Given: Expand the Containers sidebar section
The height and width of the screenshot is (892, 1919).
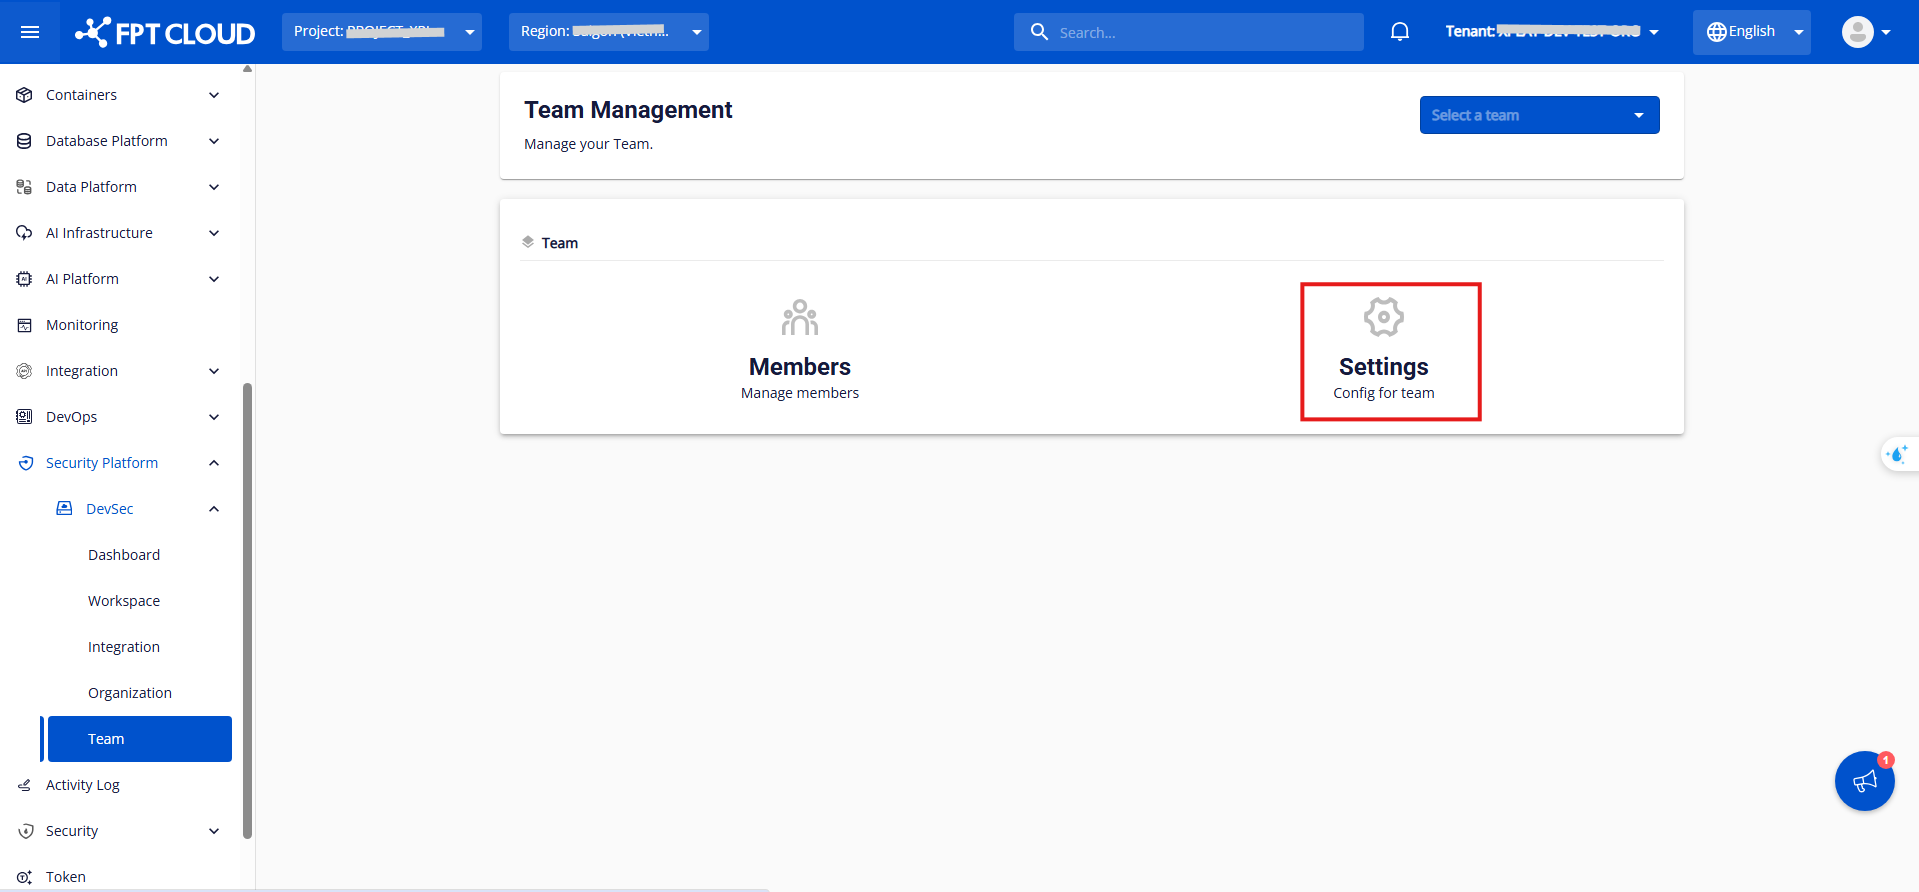Looking at the screenshot, I should click(x=118, y=95).
